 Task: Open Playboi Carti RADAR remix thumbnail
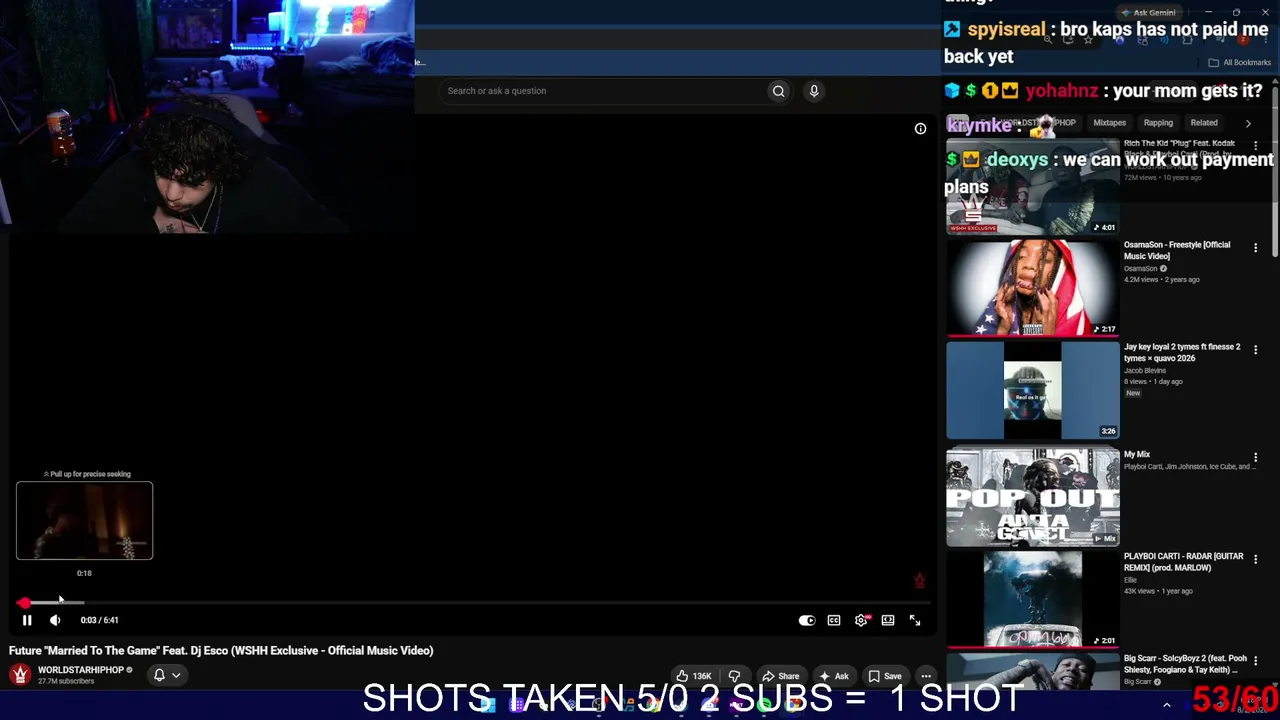point(1033,600)
